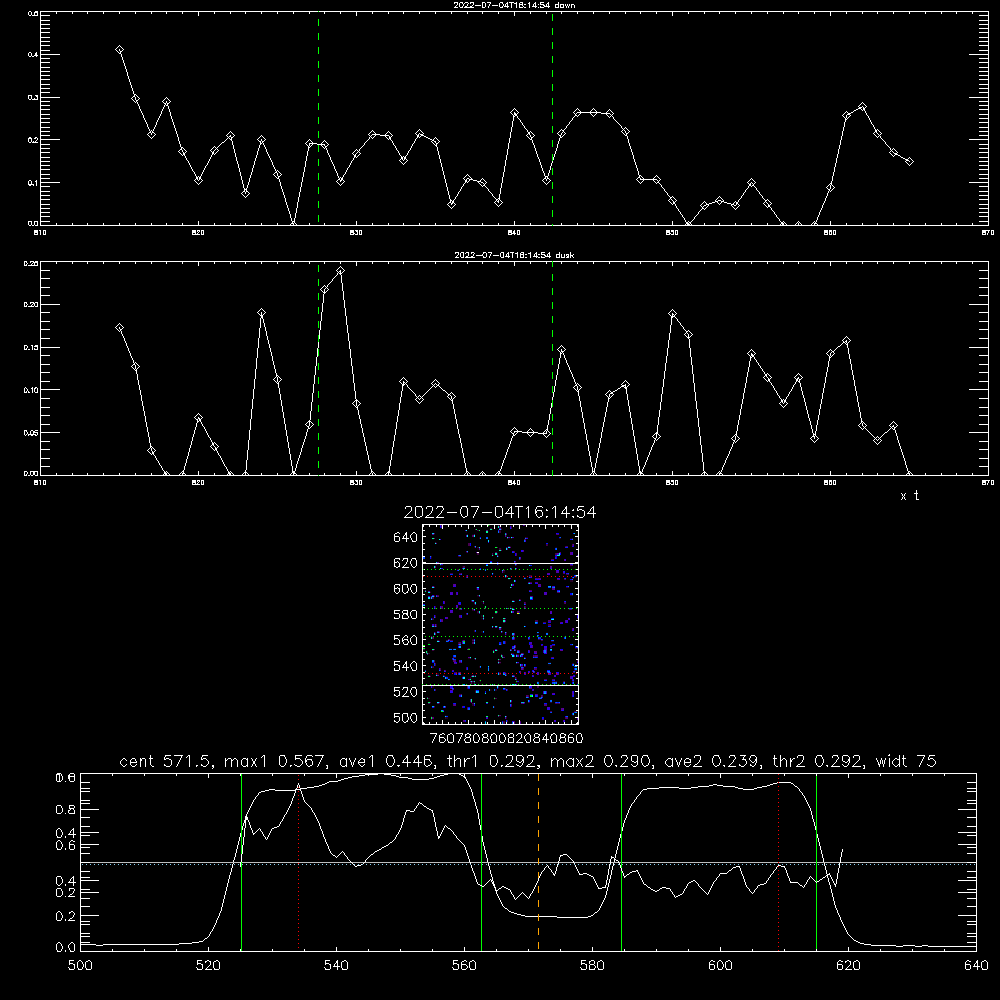Click the red dotted vertical line near 534
The image size is (1000, 1000).
298,862
